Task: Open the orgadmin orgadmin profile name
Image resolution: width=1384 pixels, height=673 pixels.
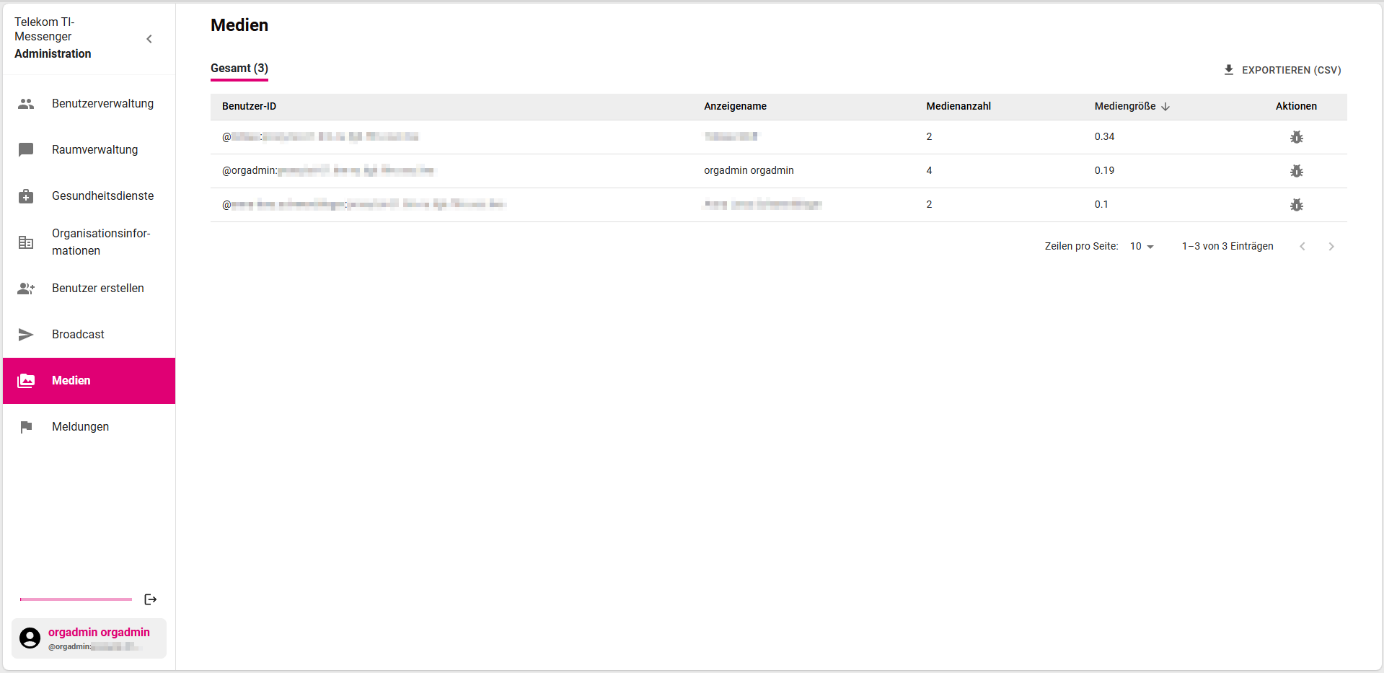Action: (x=99, y=632)
